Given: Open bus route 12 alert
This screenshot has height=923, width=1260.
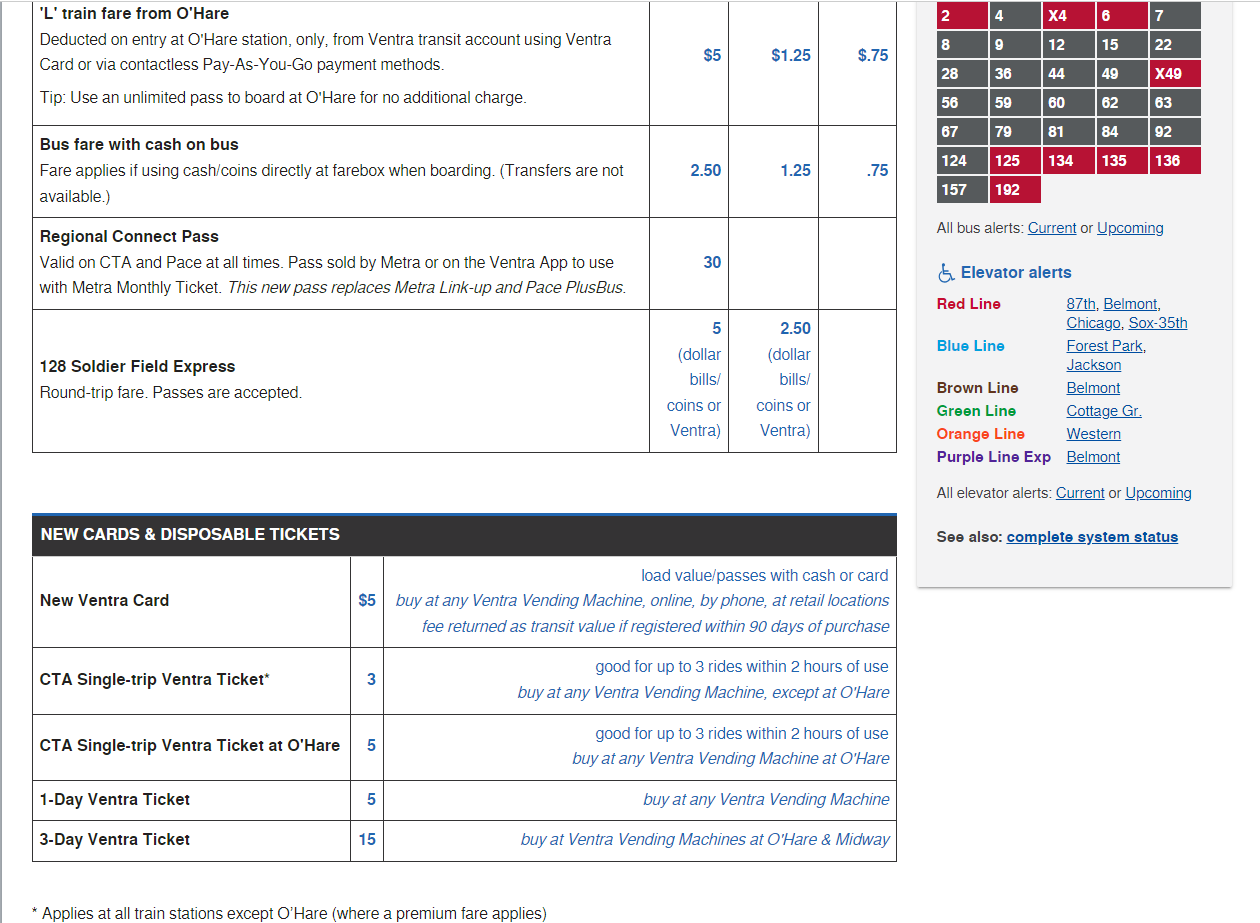Looking at the screenshot, I should coord(1068,45).
